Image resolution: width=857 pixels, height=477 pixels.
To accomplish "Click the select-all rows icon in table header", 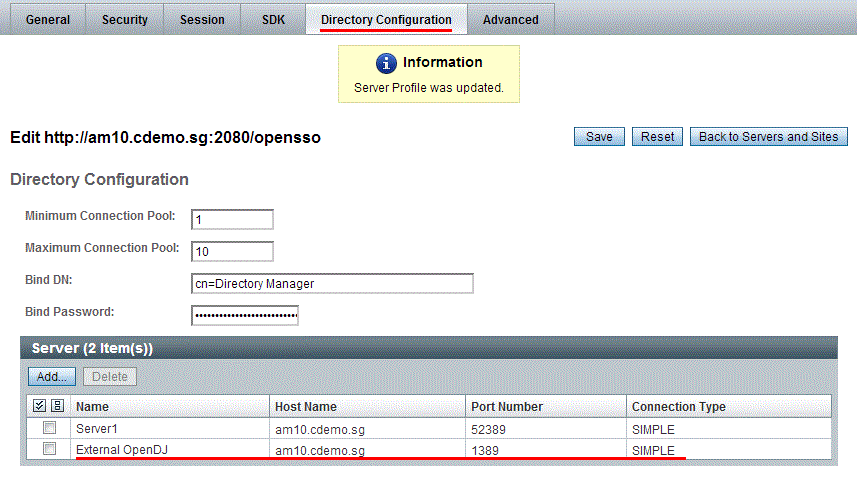I will [x=39, y=405].
